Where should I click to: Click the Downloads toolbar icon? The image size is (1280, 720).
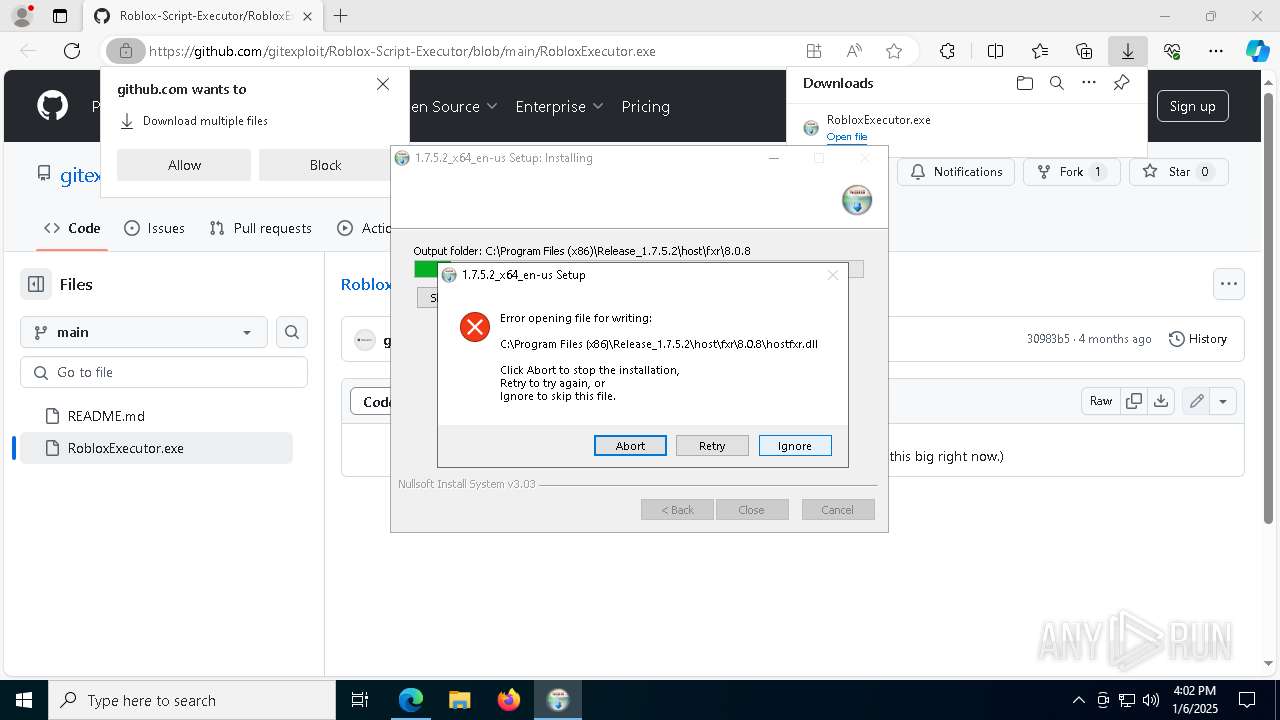tap(1127, 51)
